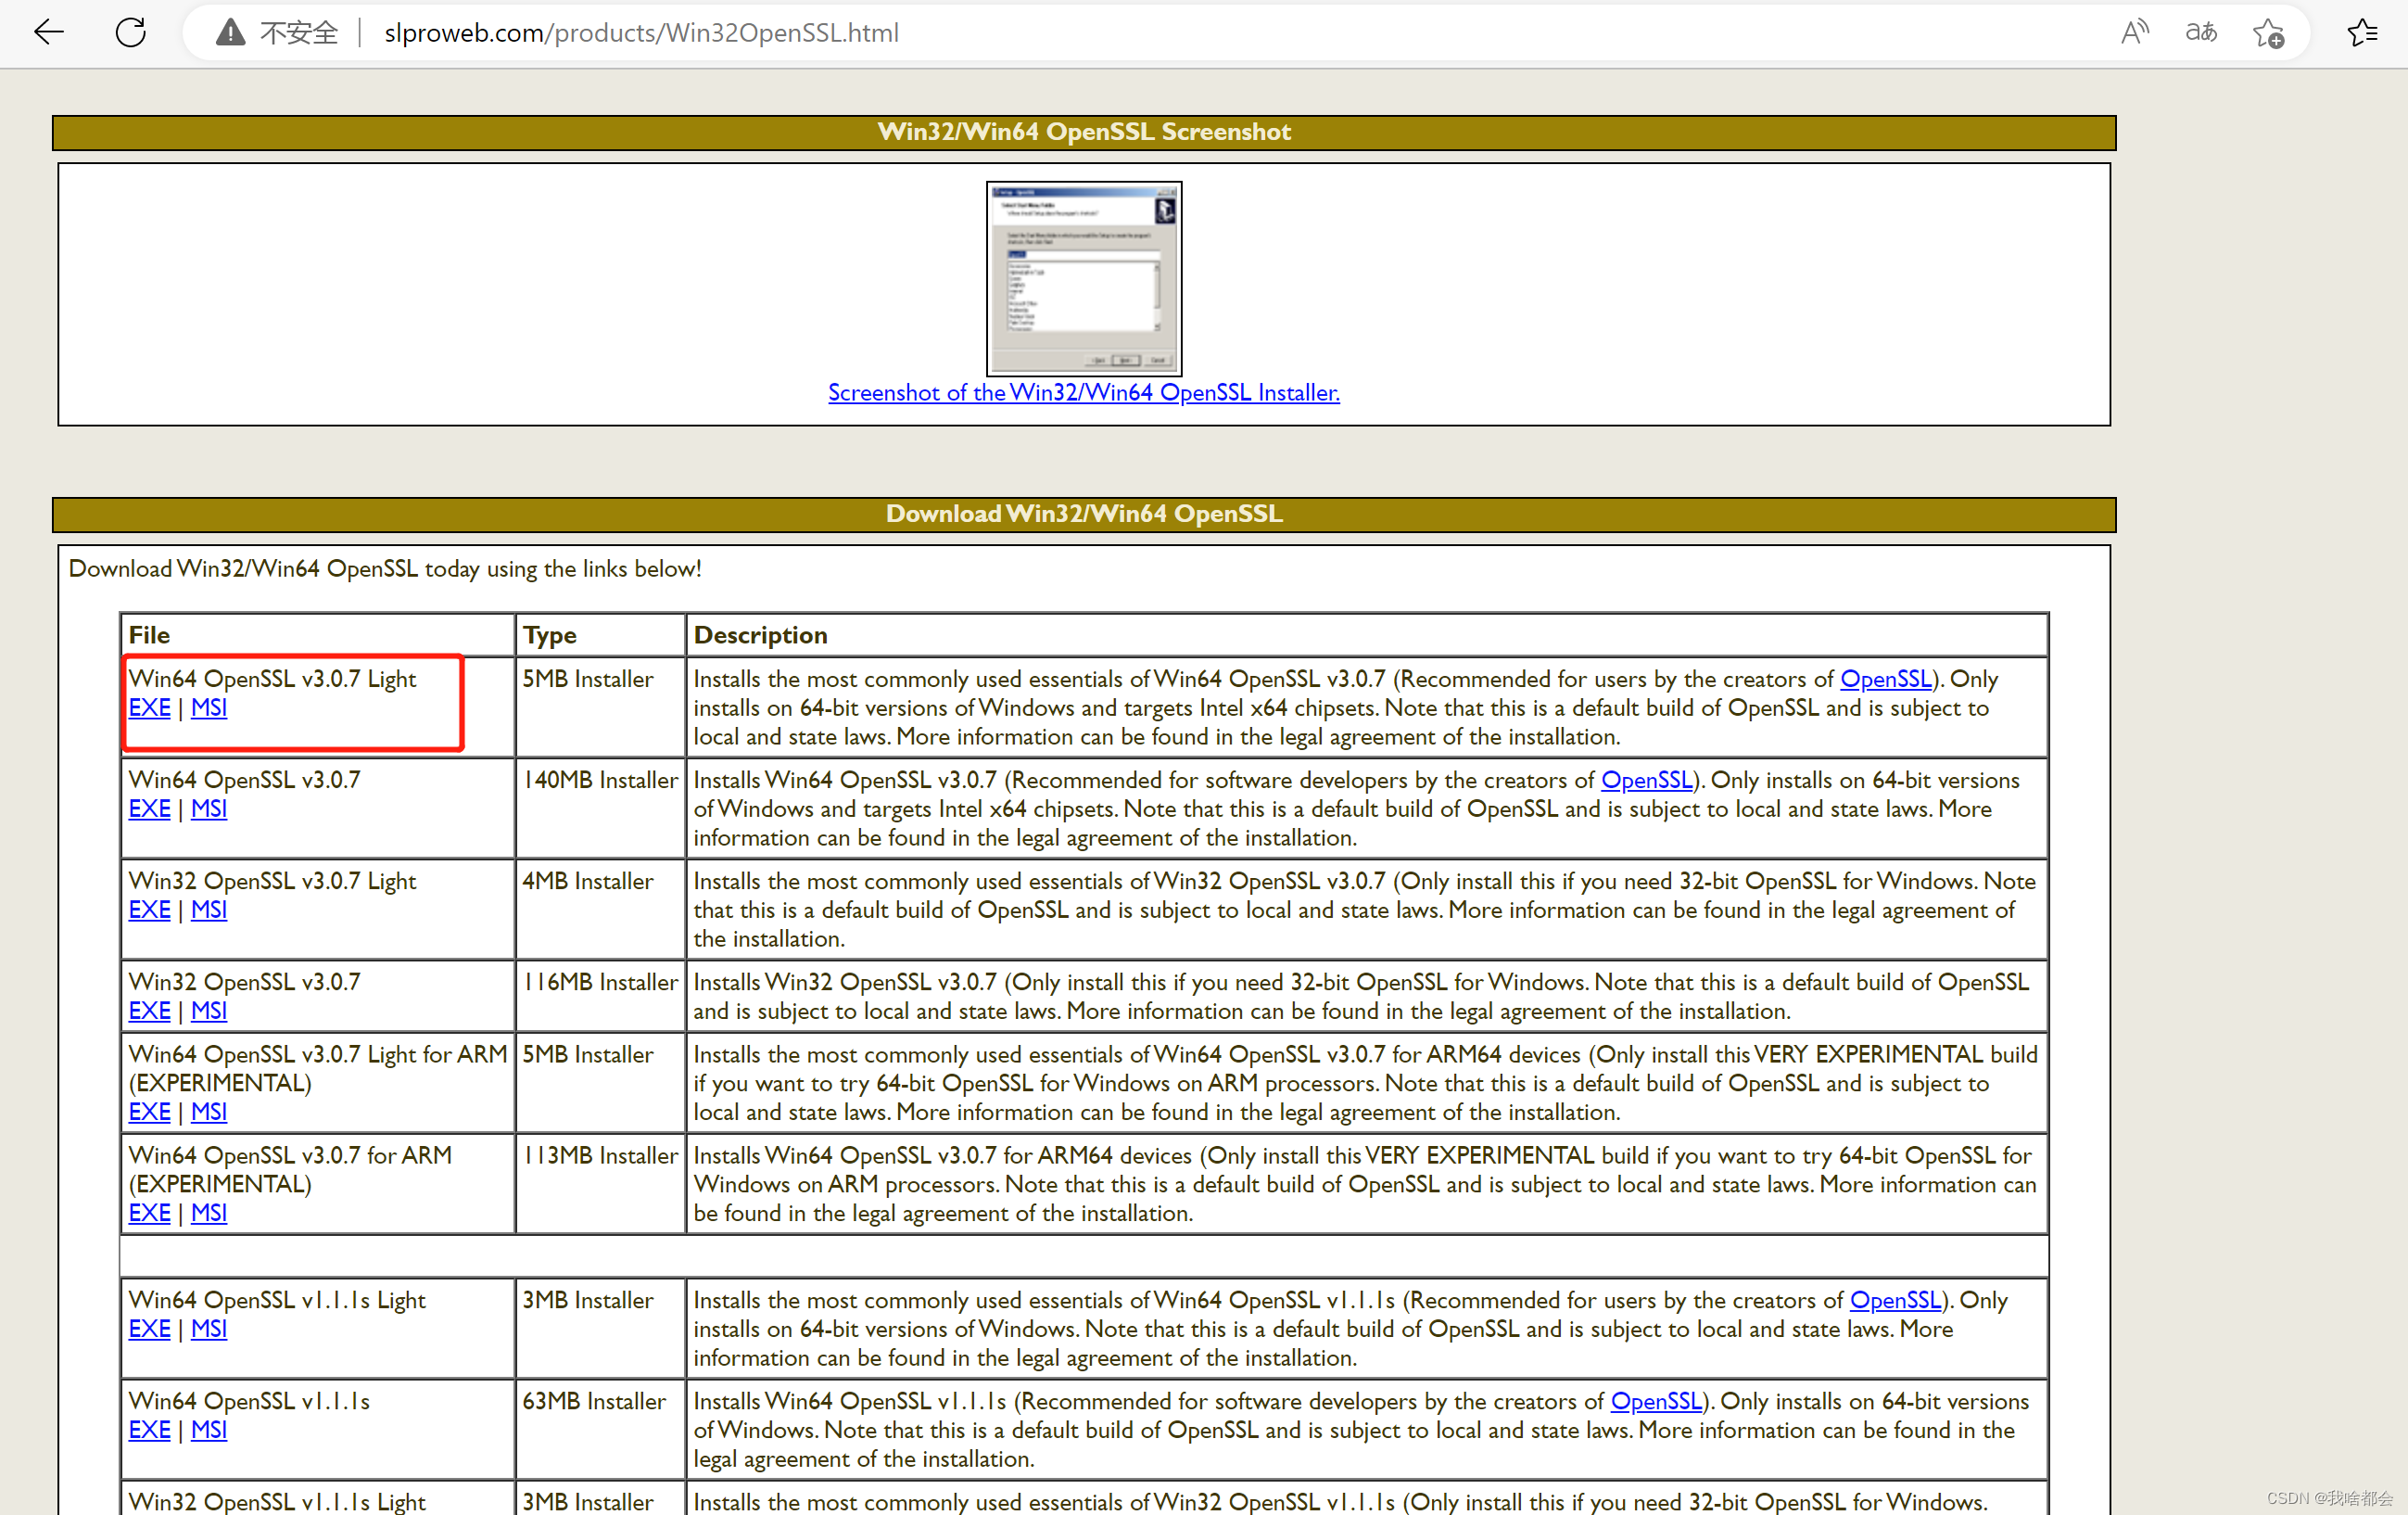The image size is (2408, 1515).
Task: Download EXE for Win32 OpenSSL v3.0.7 Light
Action: (x=149, y=909)
